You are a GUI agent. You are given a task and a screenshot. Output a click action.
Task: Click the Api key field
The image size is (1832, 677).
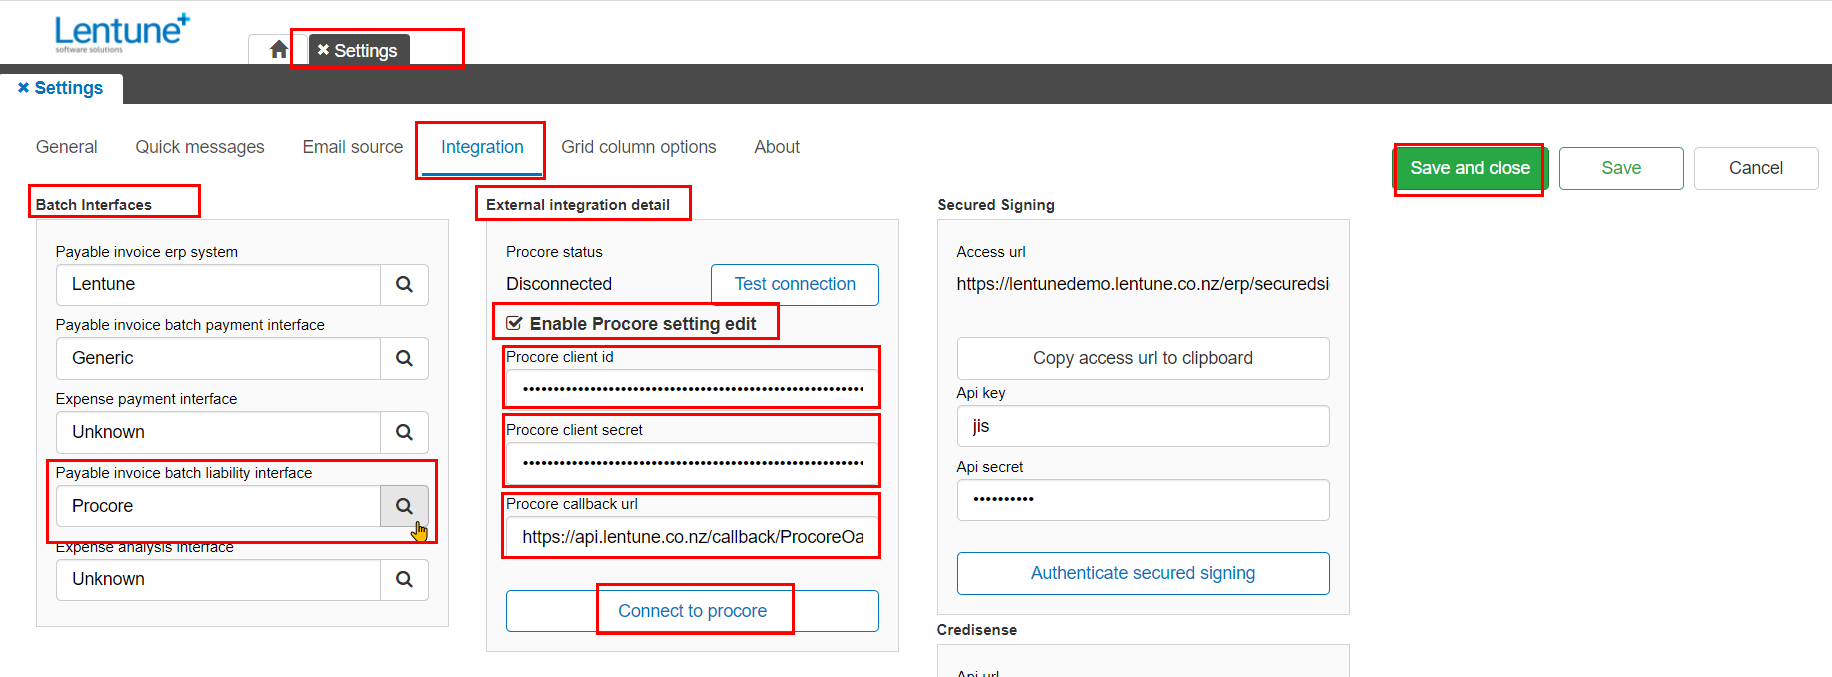click(x=1143, y=426)
